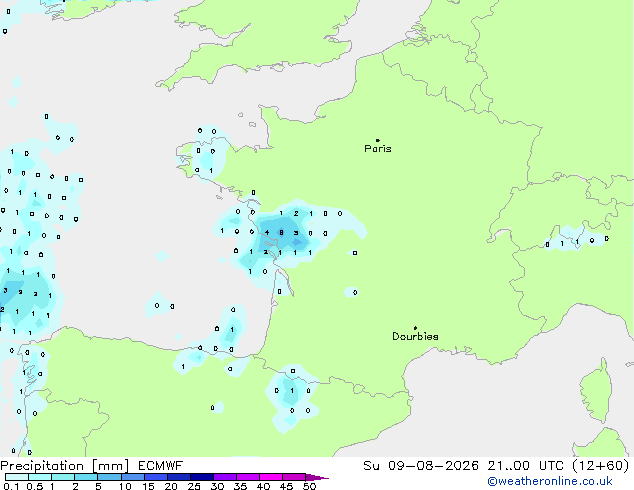
Task: Click the Paris location dot marker
Action: pyautogui.click(x=378, y=140)
